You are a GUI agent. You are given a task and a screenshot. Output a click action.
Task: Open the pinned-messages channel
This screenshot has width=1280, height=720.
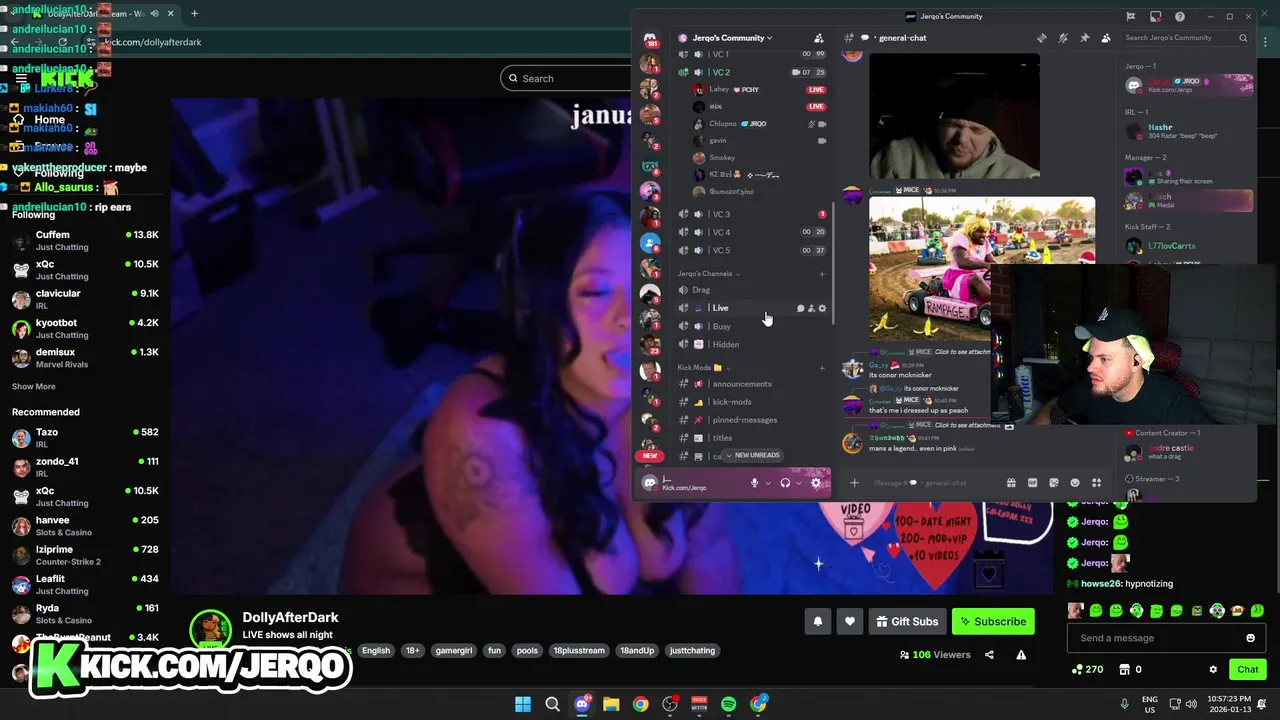752,420
